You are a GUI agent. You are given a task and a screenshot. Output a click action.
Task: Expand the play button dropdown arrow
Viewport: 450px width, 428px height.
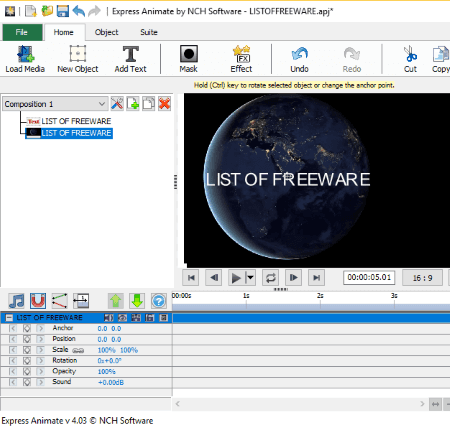click(x=251, y=277)
